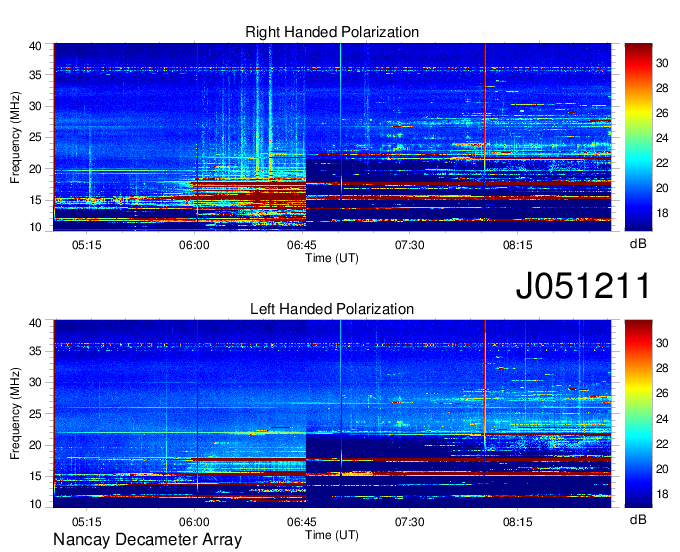The height and width of the screenshot is (552, 680).
Task: Click the 10 MHz tick of the right-handed plot
Action: pos(35,227)
